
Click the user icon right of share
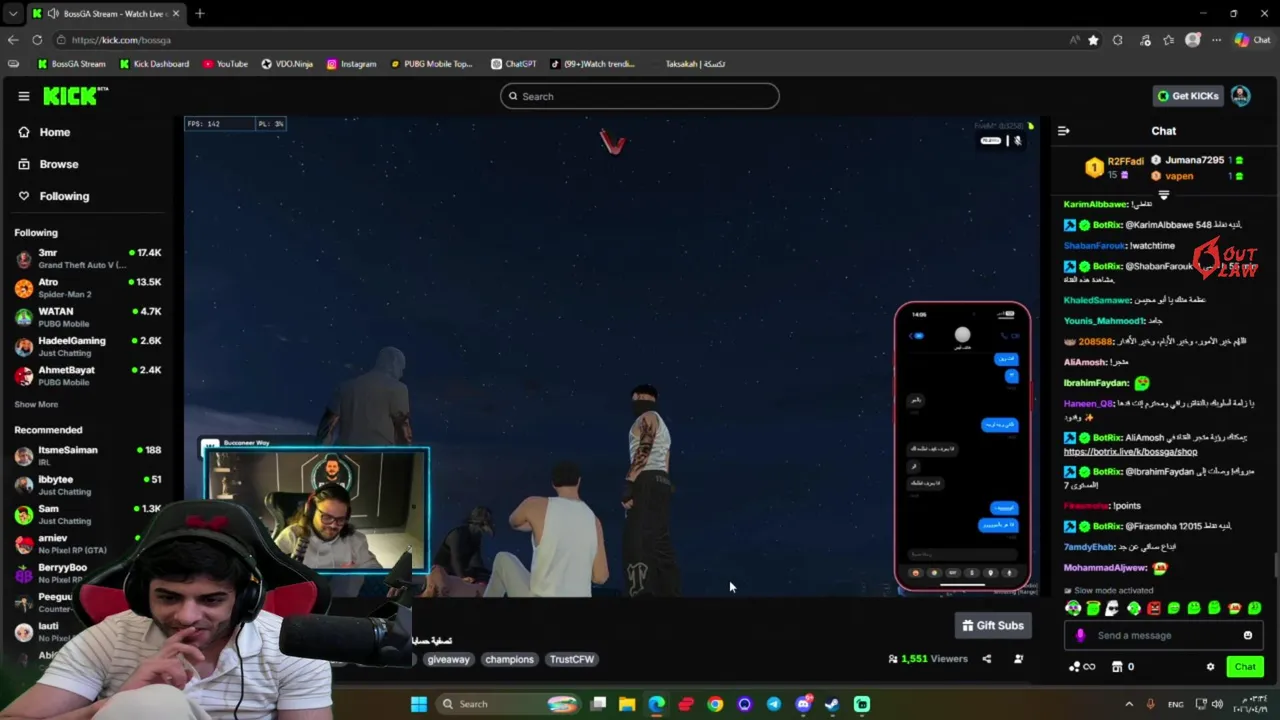coord(1018,659)
